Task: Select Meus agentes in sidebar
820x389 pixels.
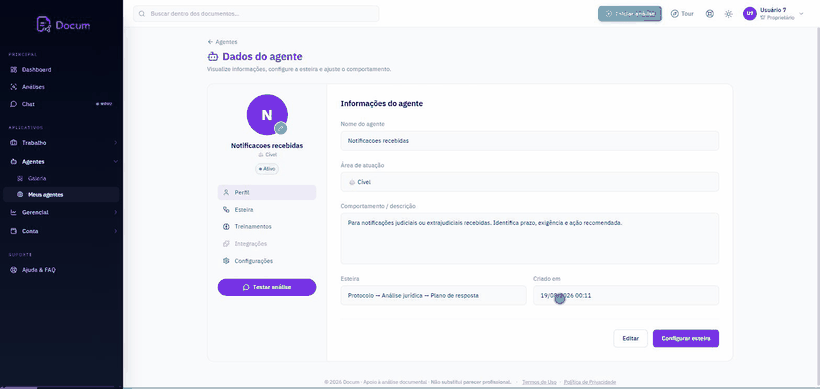Action: click(x=61, y=194)
